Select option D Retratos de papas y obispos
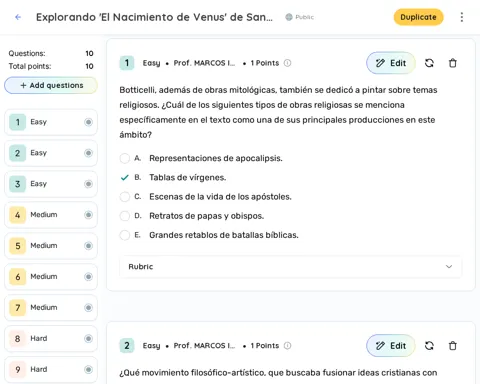 pos(125,216)
